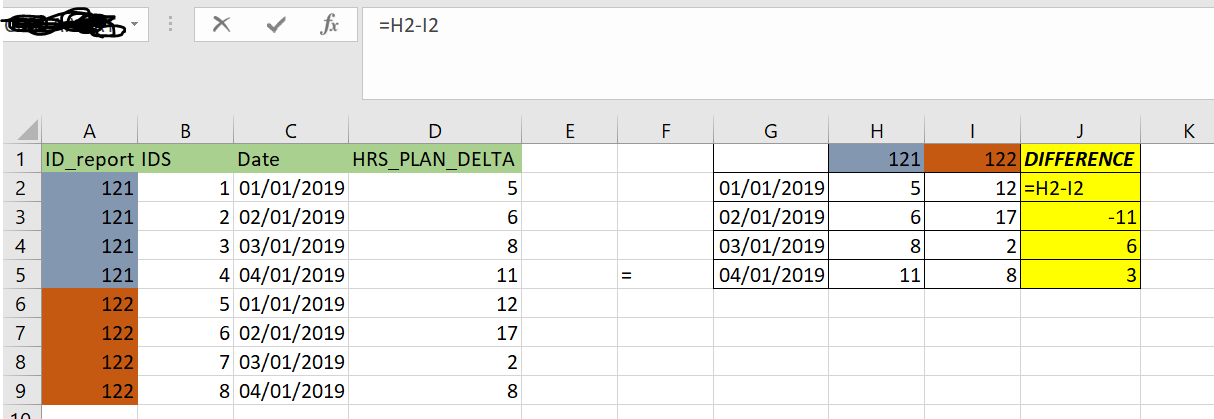Click cell I2 showing 12
Viewport: 1214px width, 419px height.
pos(973,187)
